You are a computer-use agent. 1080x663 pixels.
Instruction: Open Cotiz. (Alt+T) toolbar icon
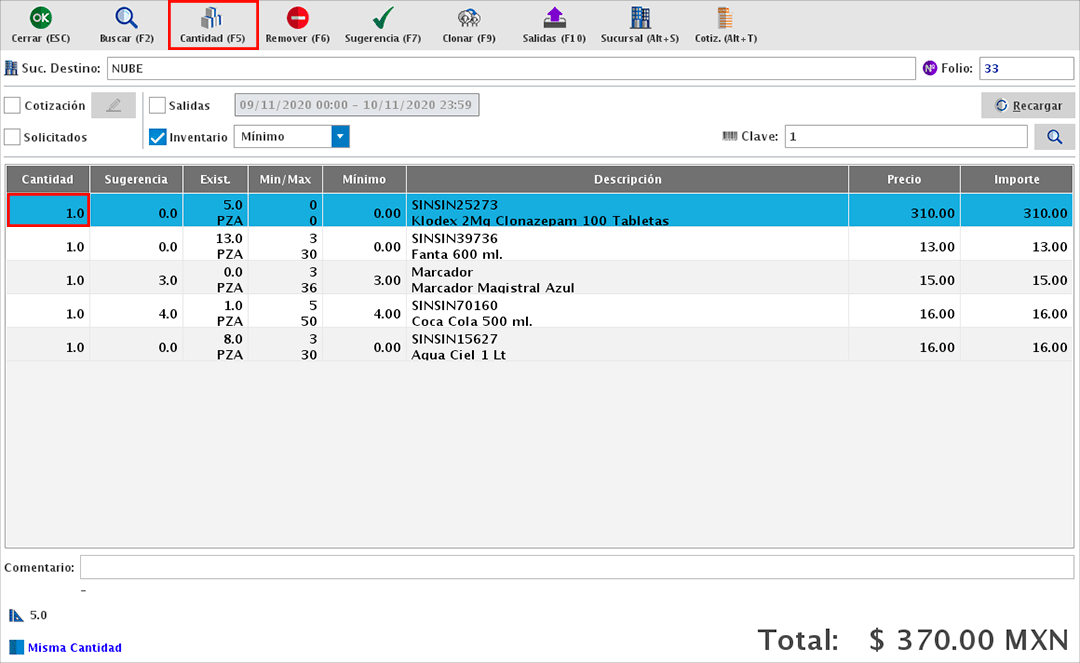[x=725, y=18]
